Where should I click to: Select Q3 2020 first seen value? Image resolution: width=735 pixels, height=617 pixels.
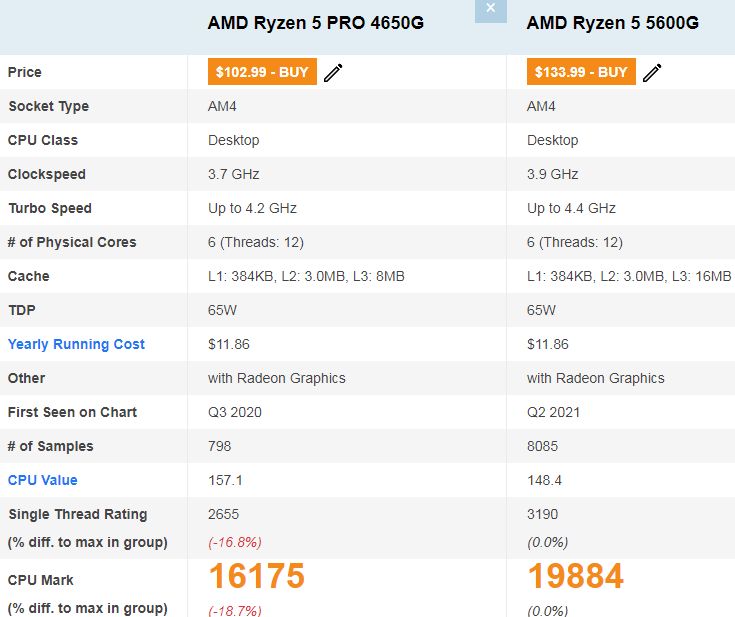pos(235,412)
